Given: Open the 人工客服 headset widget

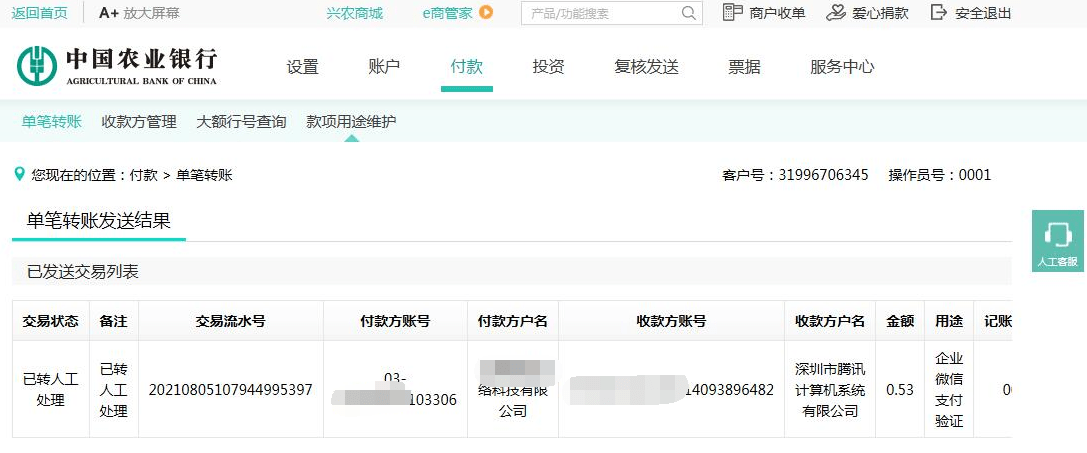Looking at the screenshot, I should point(1058,241).
